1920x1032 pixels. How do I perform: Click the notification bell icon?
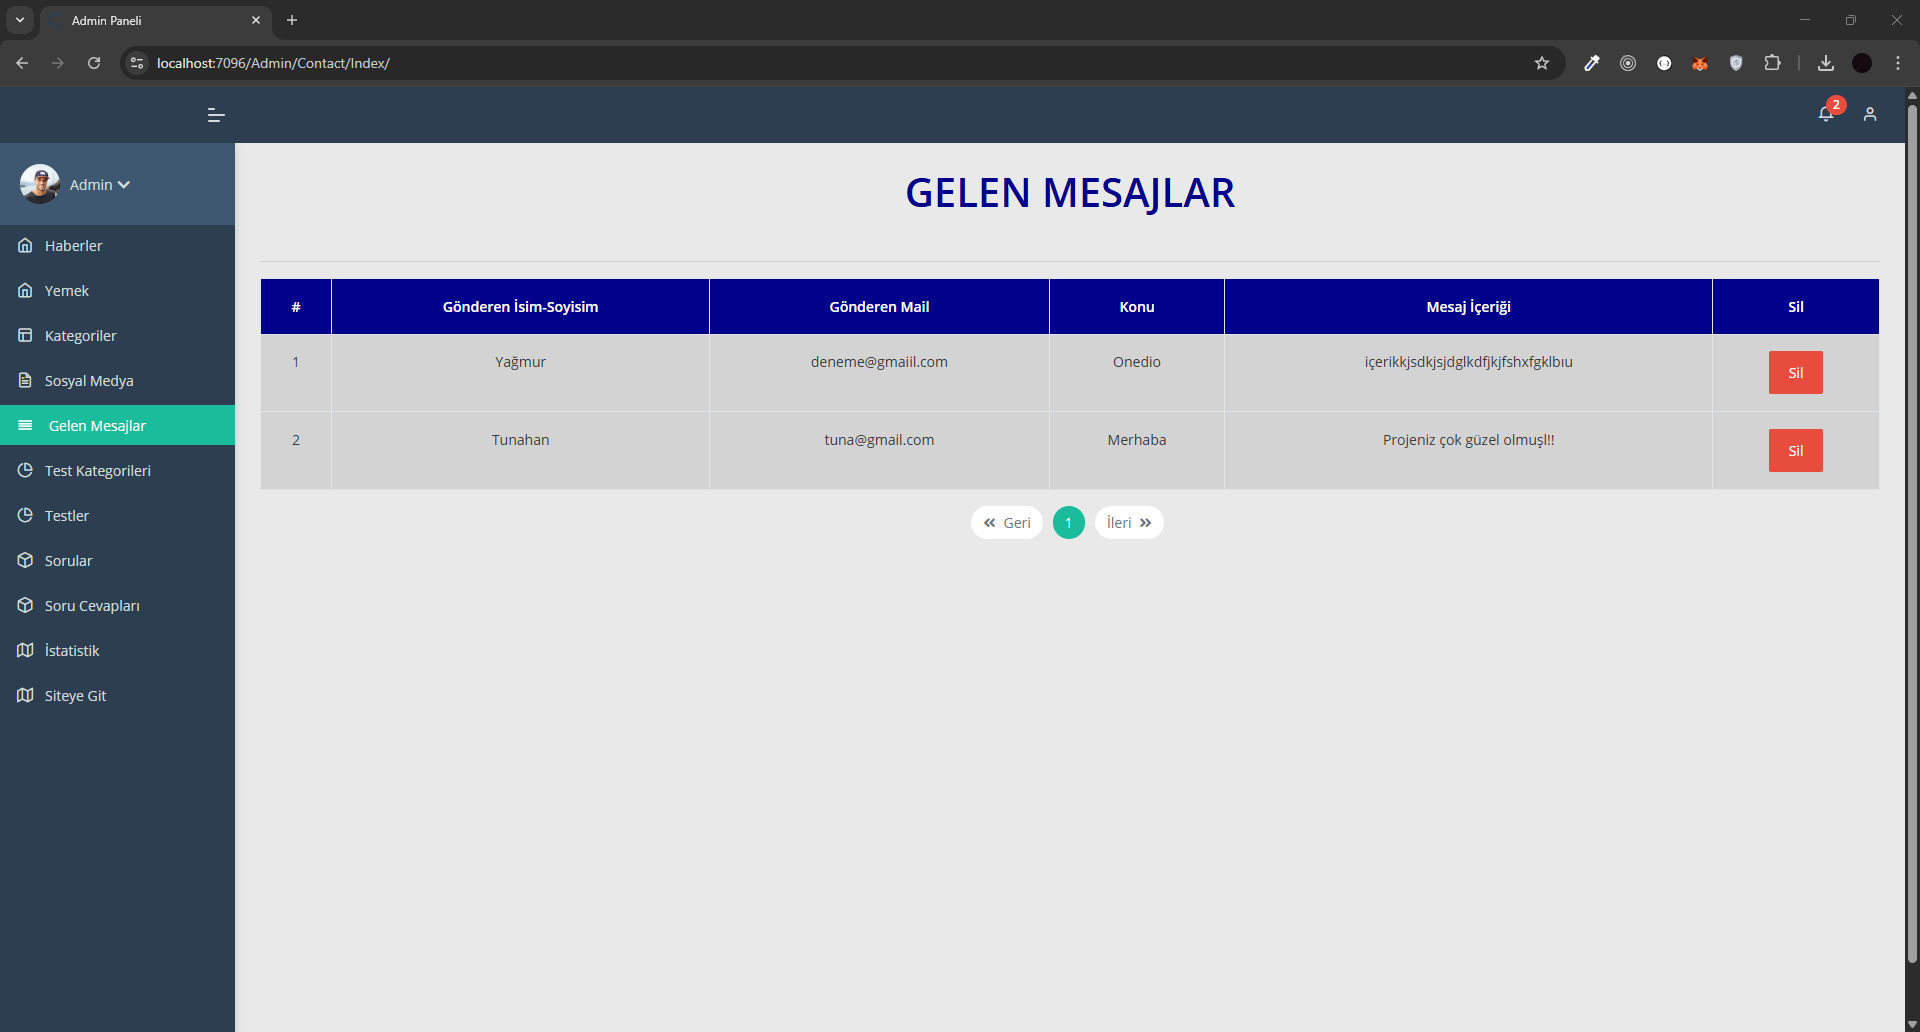pyautogui.click(x=1825, y=114)
